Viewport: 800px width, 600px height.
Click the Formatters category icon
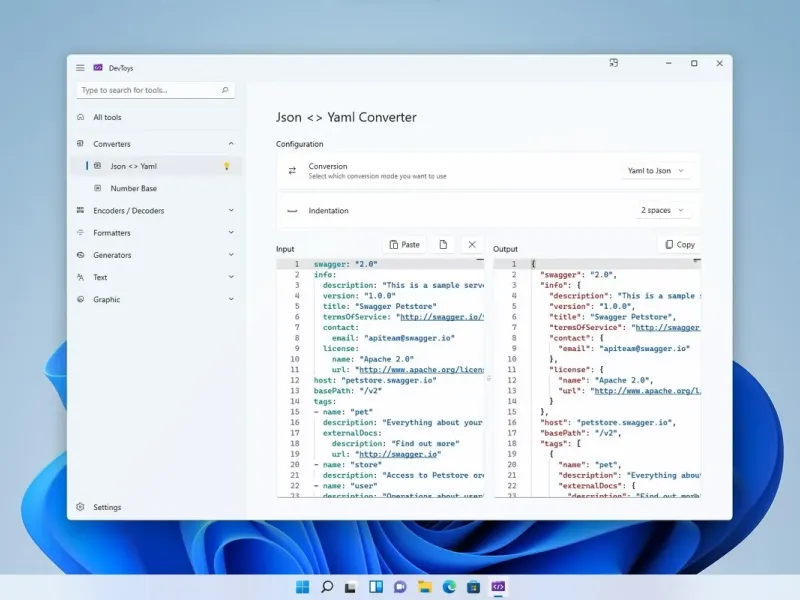tap(80, 232)
